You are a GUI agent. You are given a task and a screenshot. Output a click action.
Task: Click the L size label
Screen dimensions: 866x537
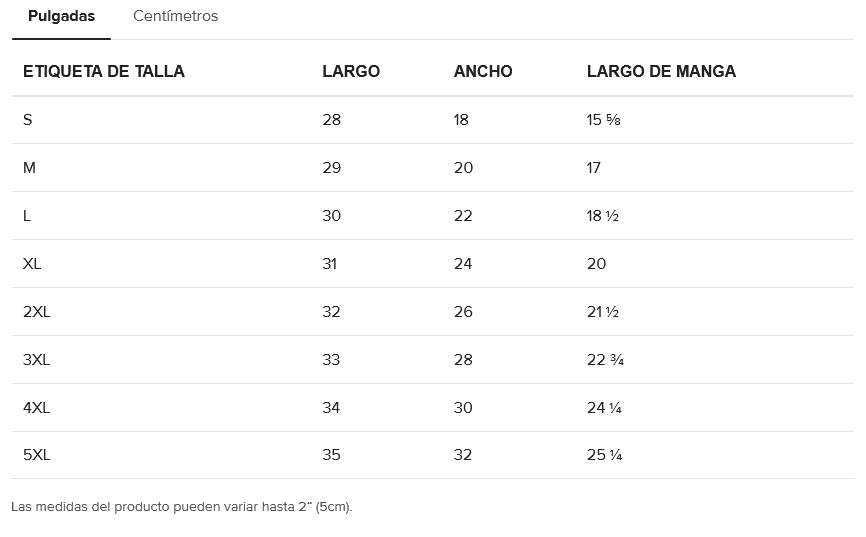tap(27, 216)
